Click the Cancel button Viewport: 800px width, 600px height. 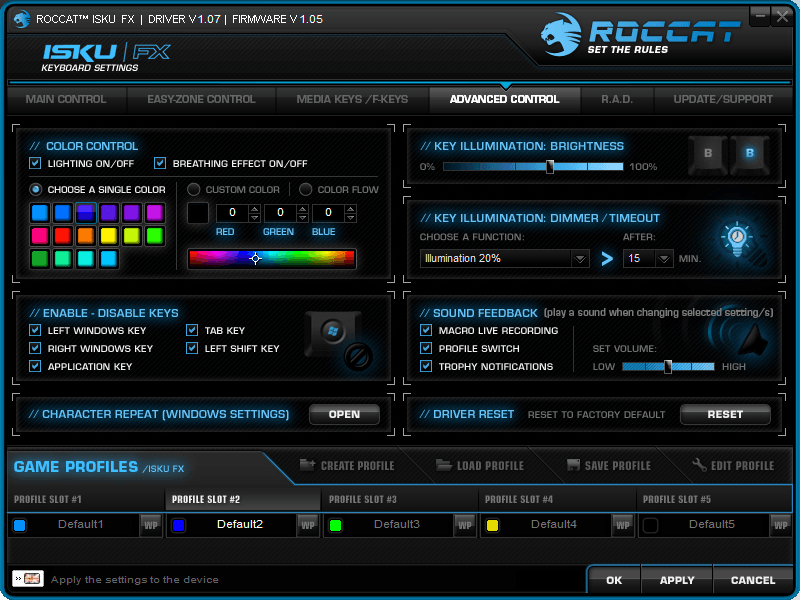(753, 580)
